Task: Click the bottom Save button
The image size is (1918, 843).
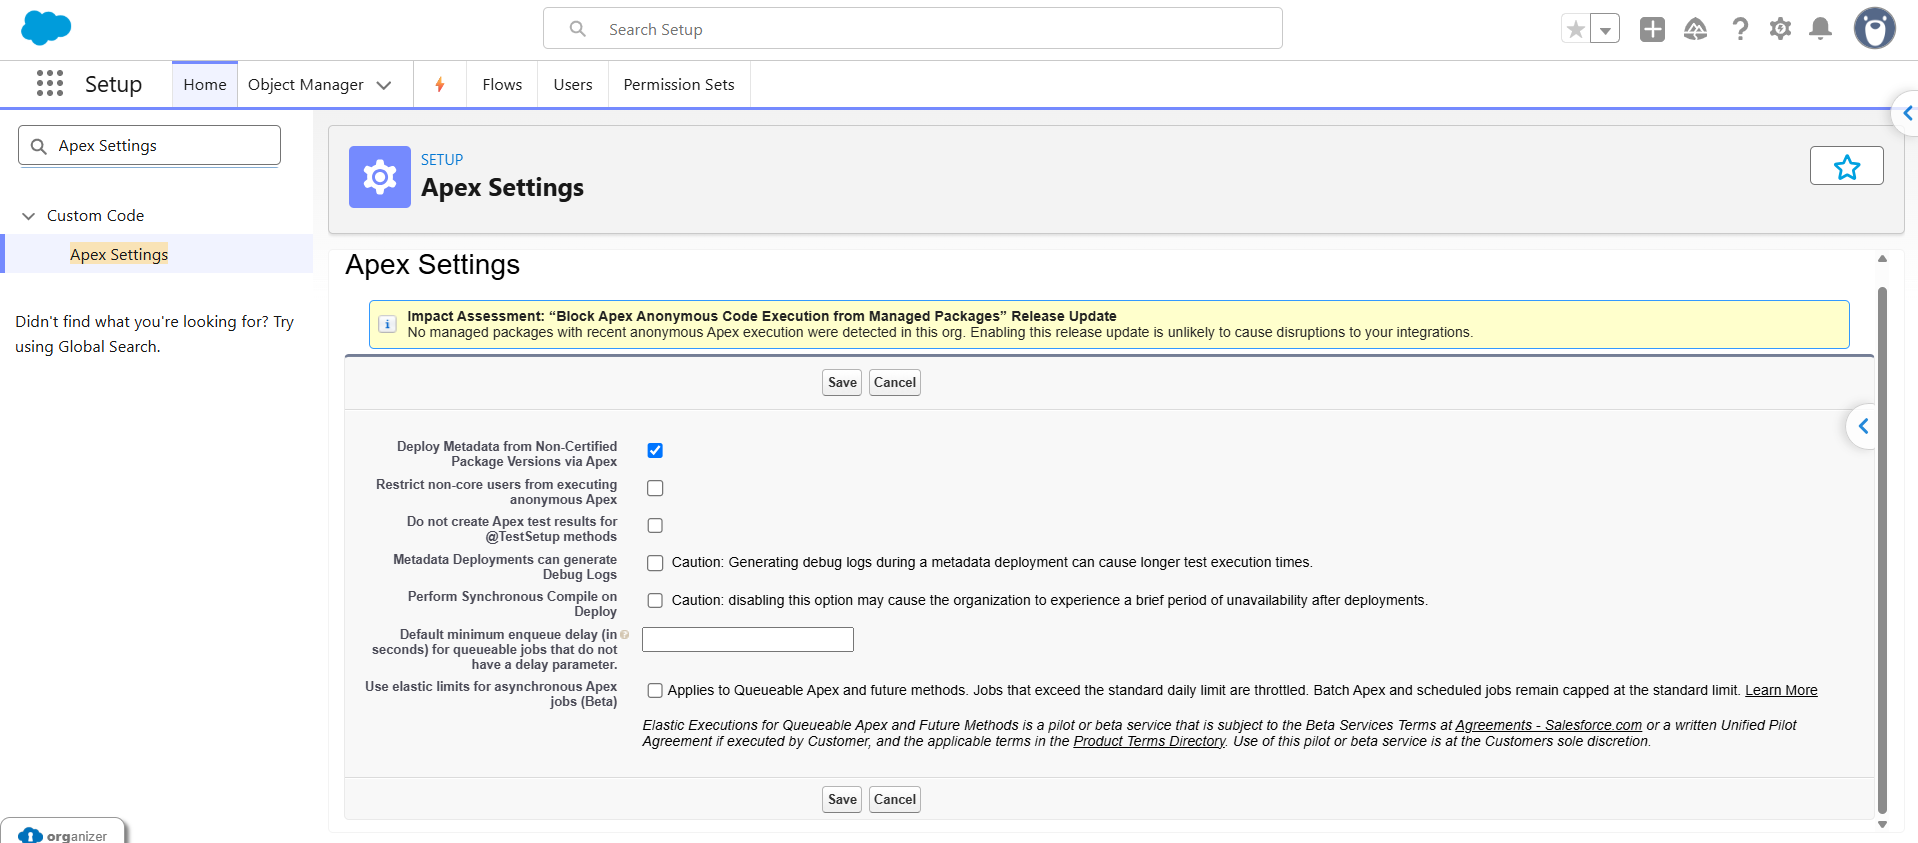Action: 842,799
